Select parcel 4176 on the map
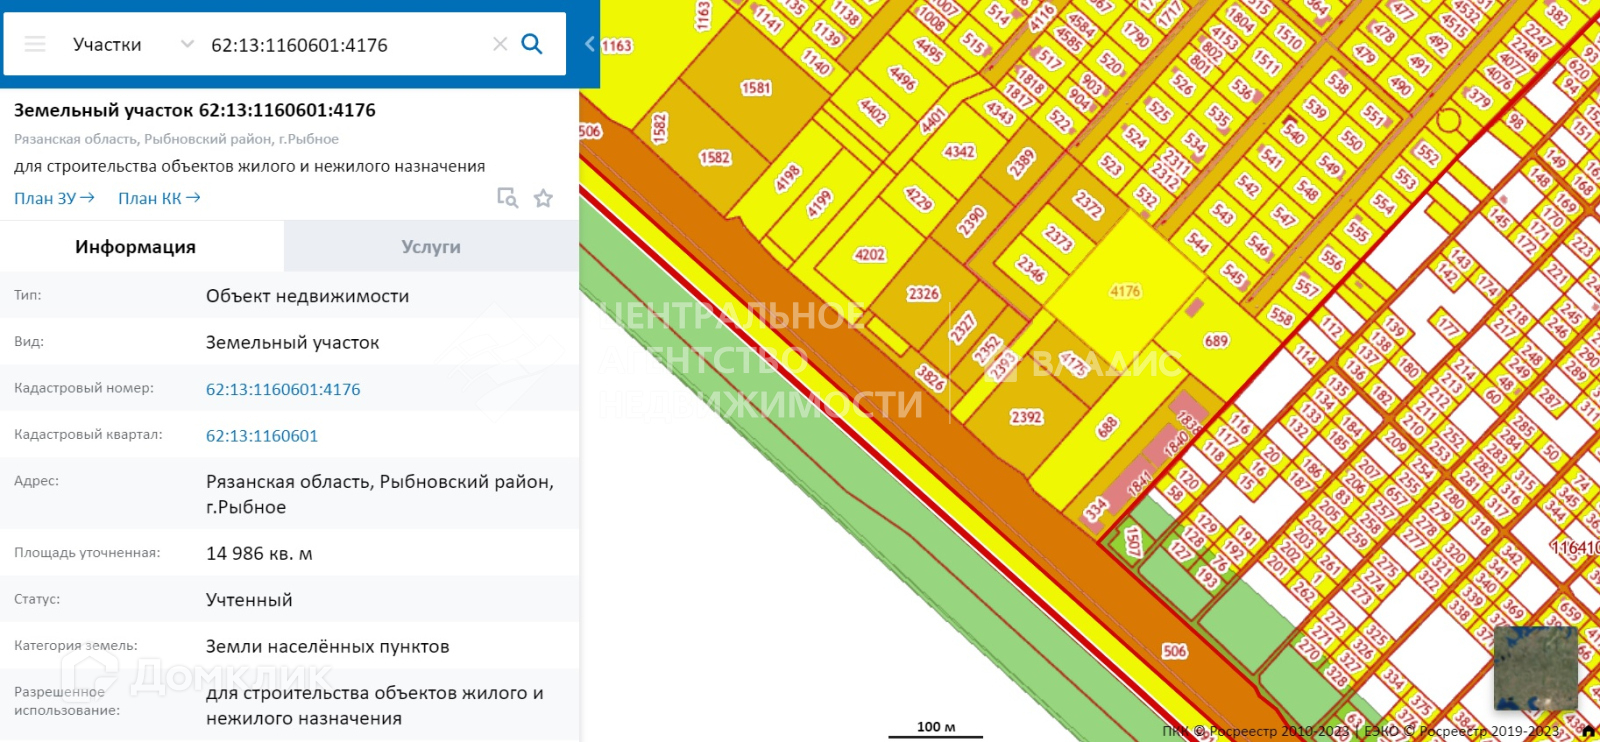This screenshot has height=742, width=1600. [x=1125, y=291]
